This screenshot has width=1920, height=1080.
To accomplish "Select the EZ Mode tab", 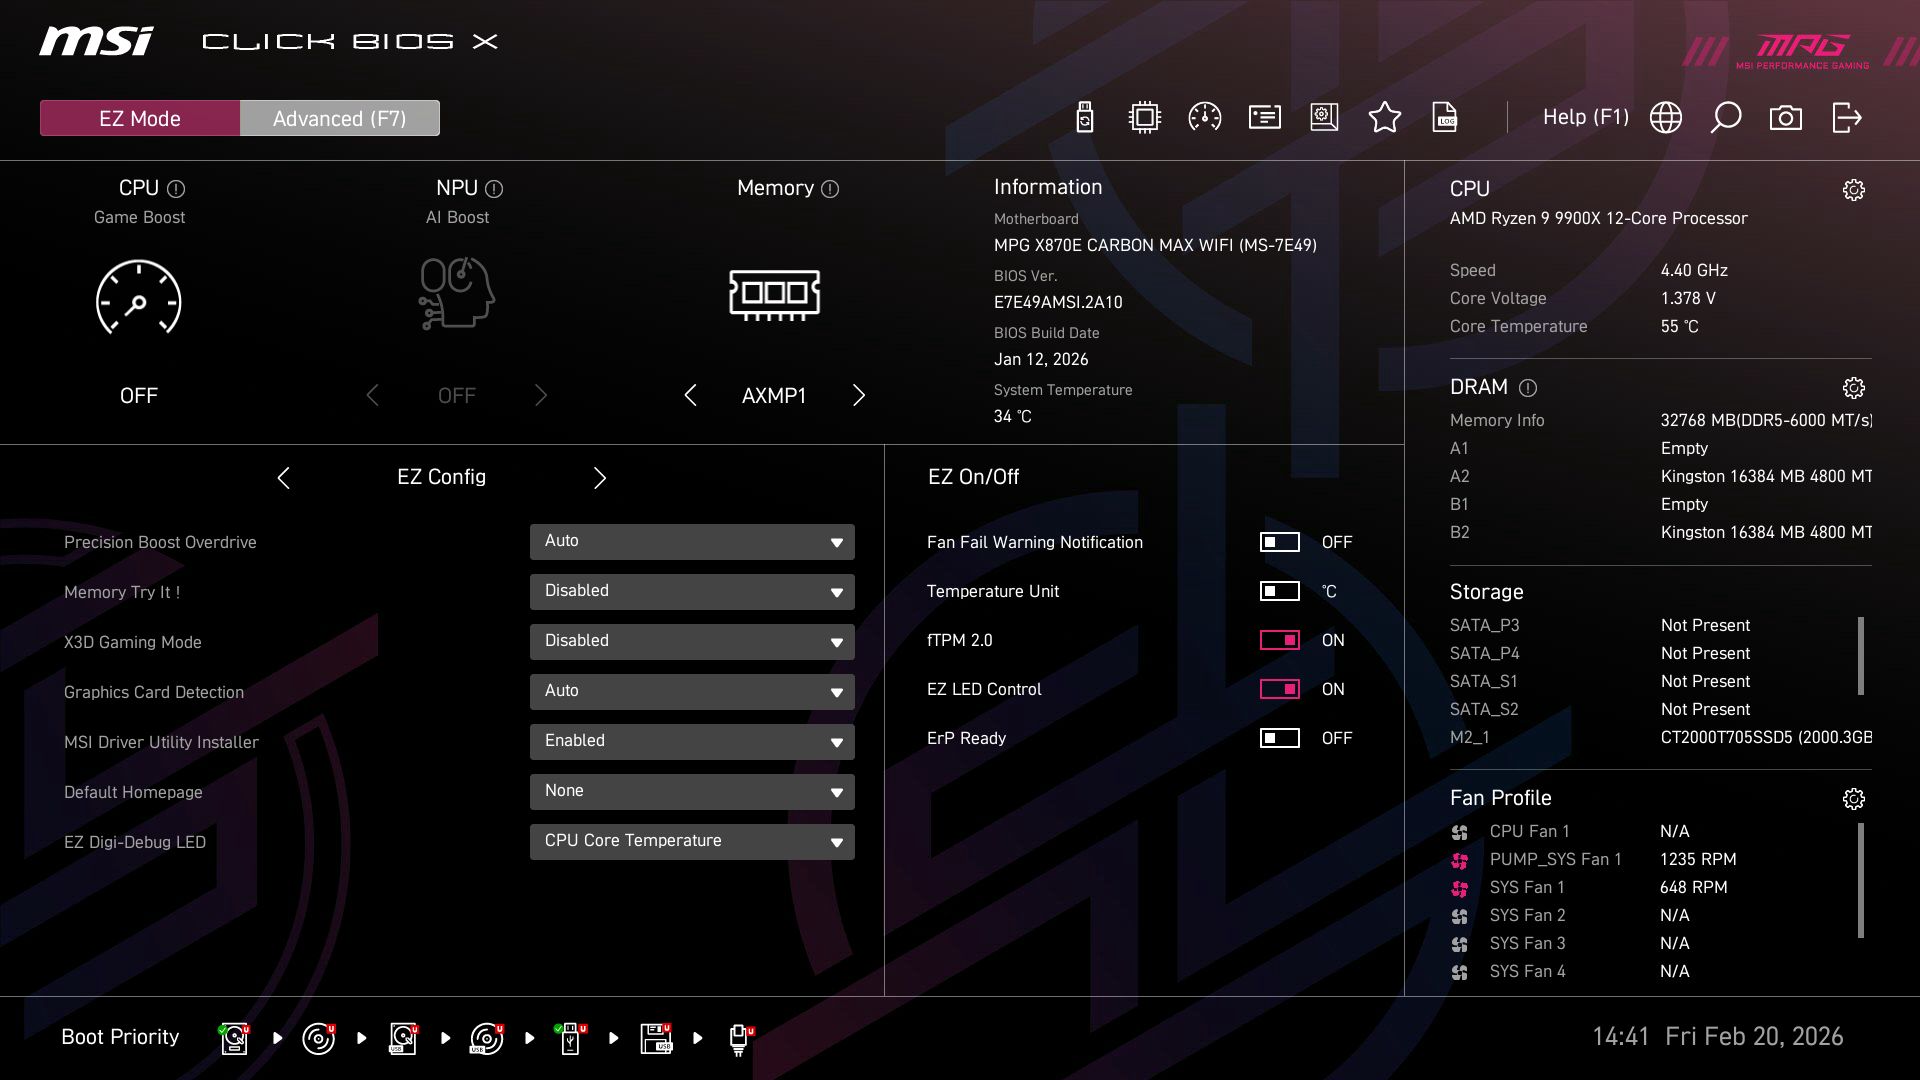I will tap(139, 117).
